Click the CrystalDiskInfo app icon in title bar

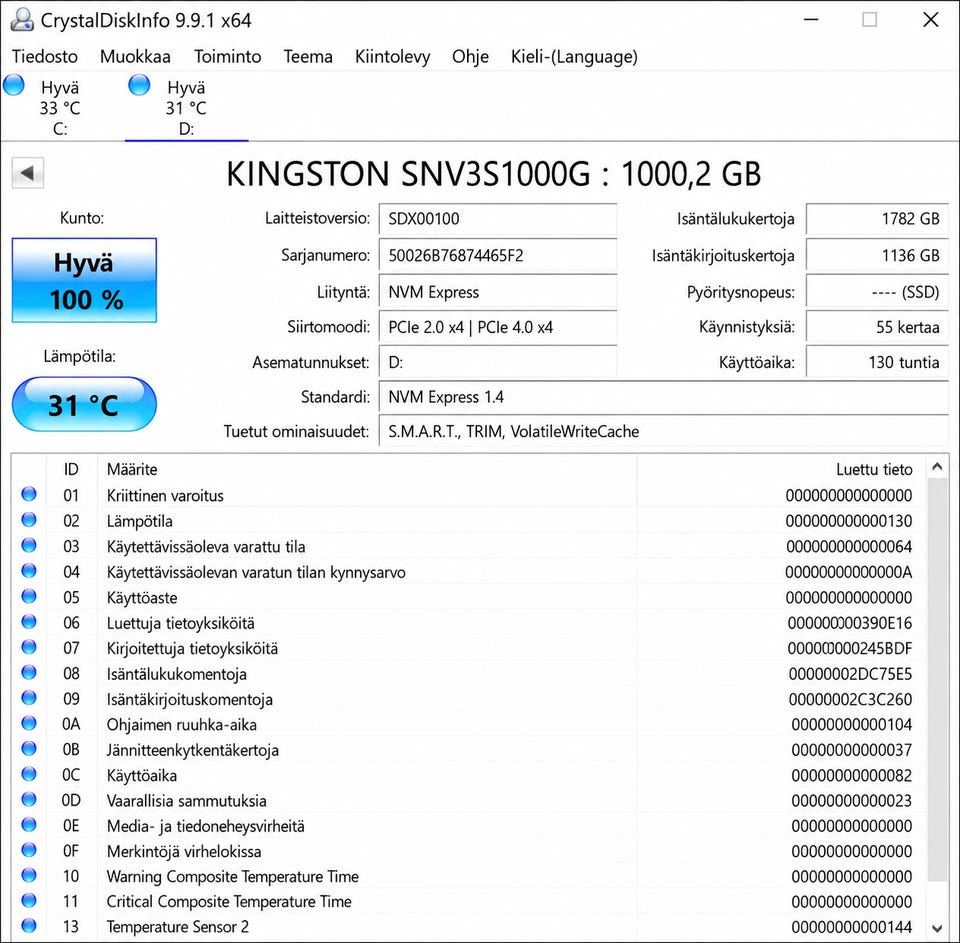[x=21, y=20]
